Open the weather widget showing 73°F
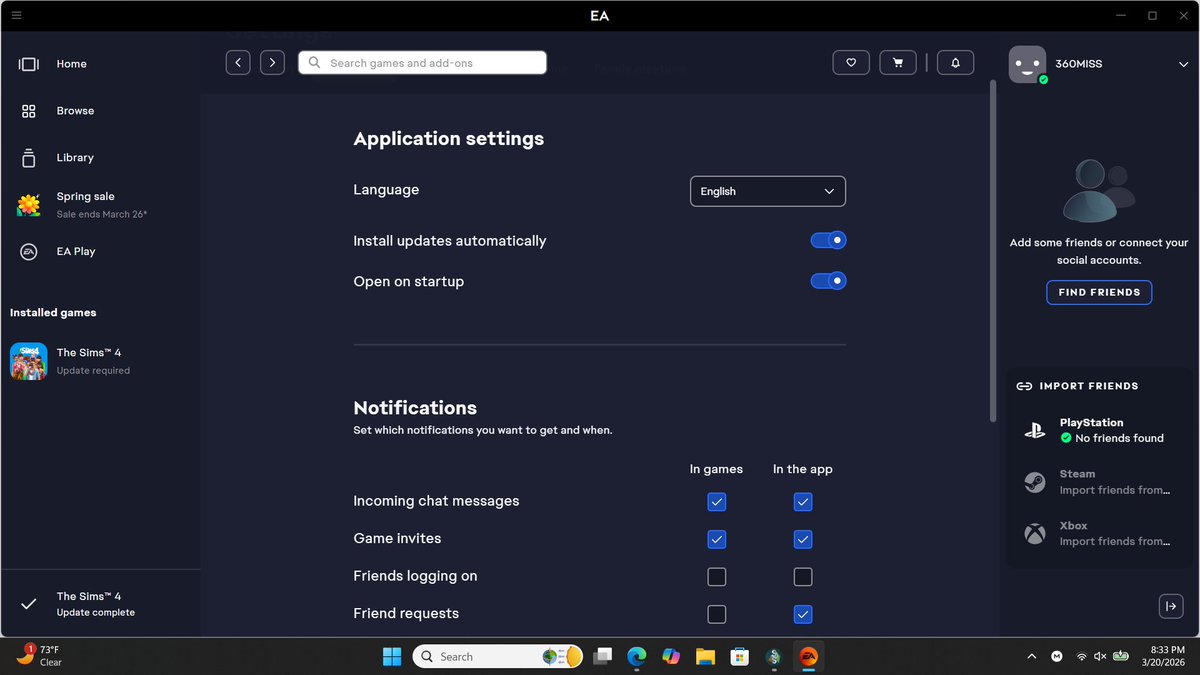The height and width of the screenshot is (675, 1200). [40, 656]
